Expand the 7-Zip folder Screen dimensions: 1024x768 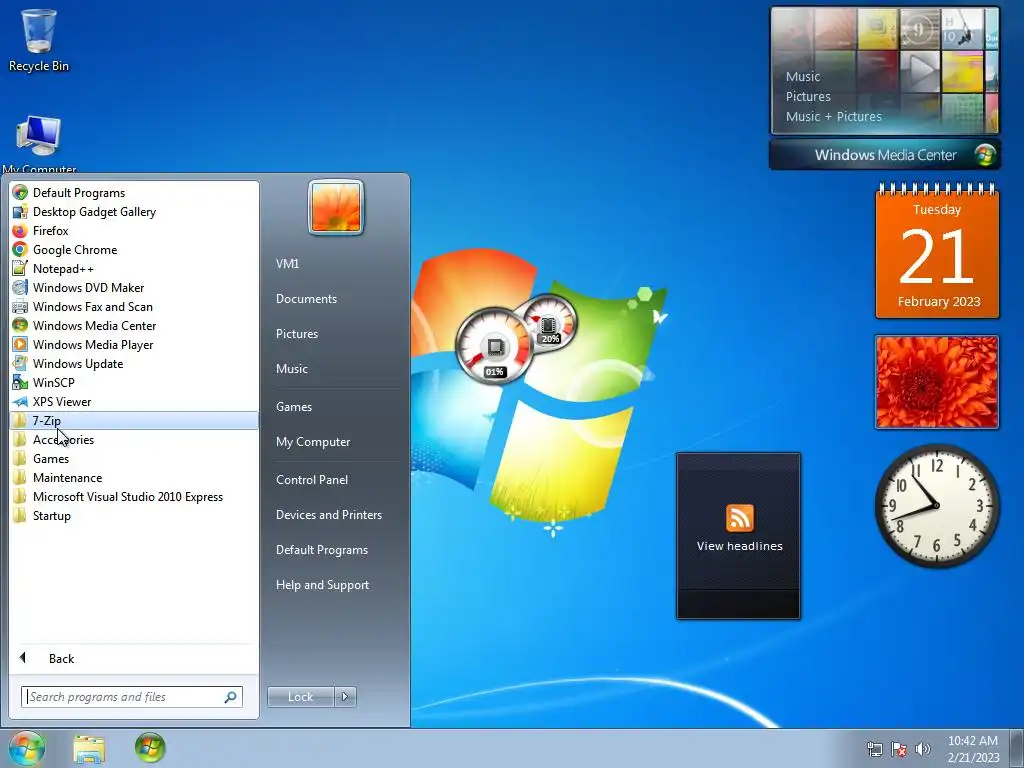tap(134, 421)
